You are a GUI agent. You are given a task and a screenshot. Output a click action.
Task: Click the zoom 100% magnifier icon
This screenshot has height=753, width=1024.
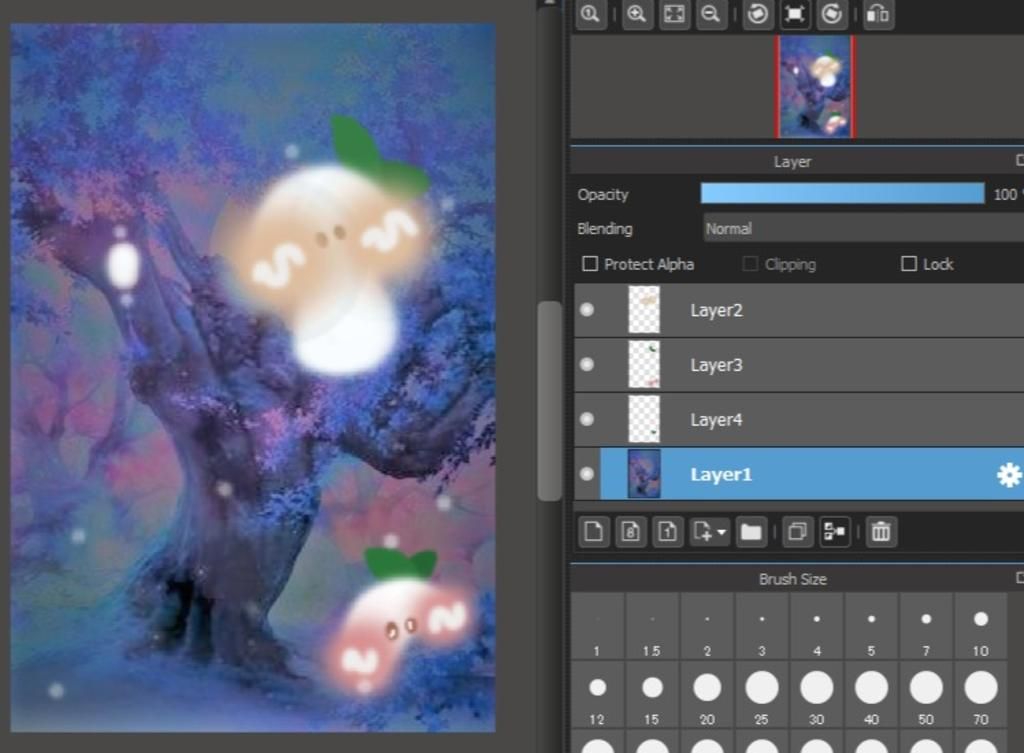click(590, 14)
